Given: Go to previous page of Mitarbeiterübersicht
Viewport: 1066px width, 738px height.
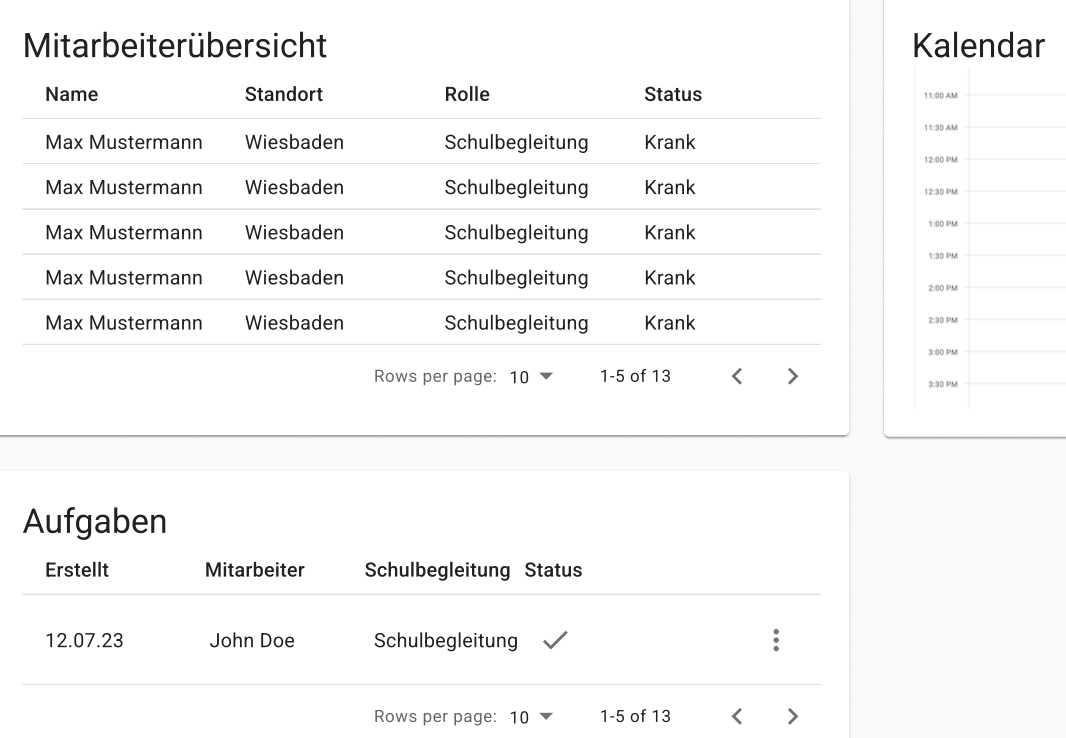Looking at the screenshot, I should (737, 376).
